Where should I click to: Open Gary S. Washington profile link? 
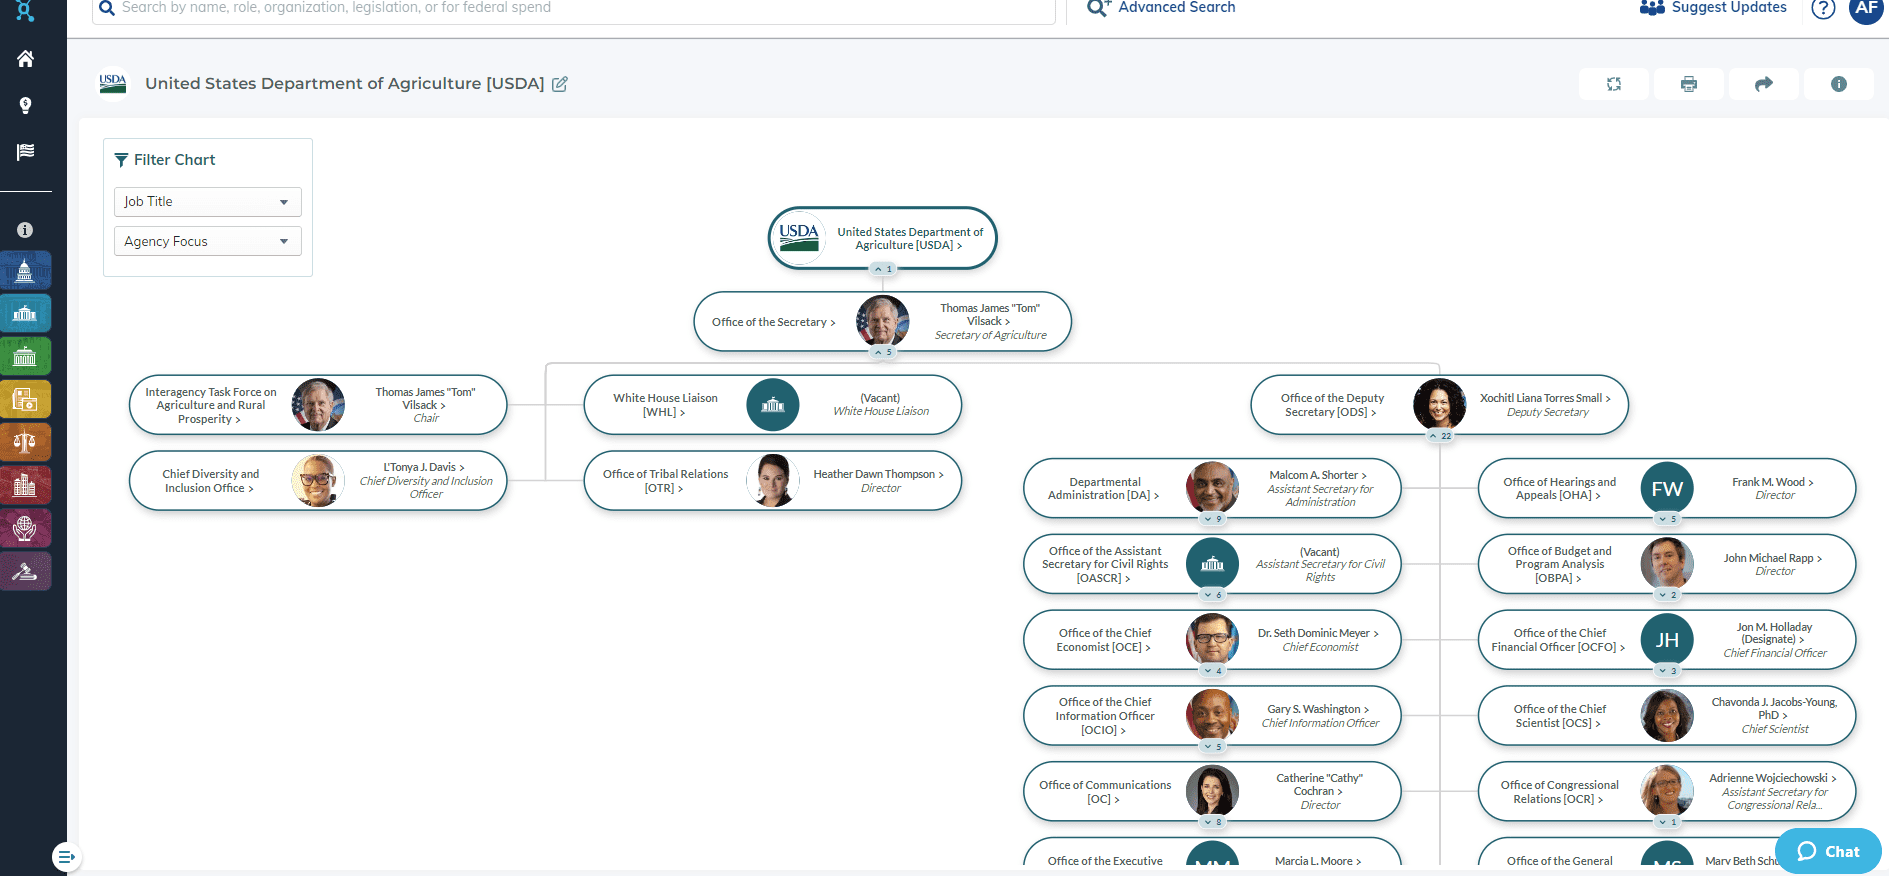tap(1318, 709)
